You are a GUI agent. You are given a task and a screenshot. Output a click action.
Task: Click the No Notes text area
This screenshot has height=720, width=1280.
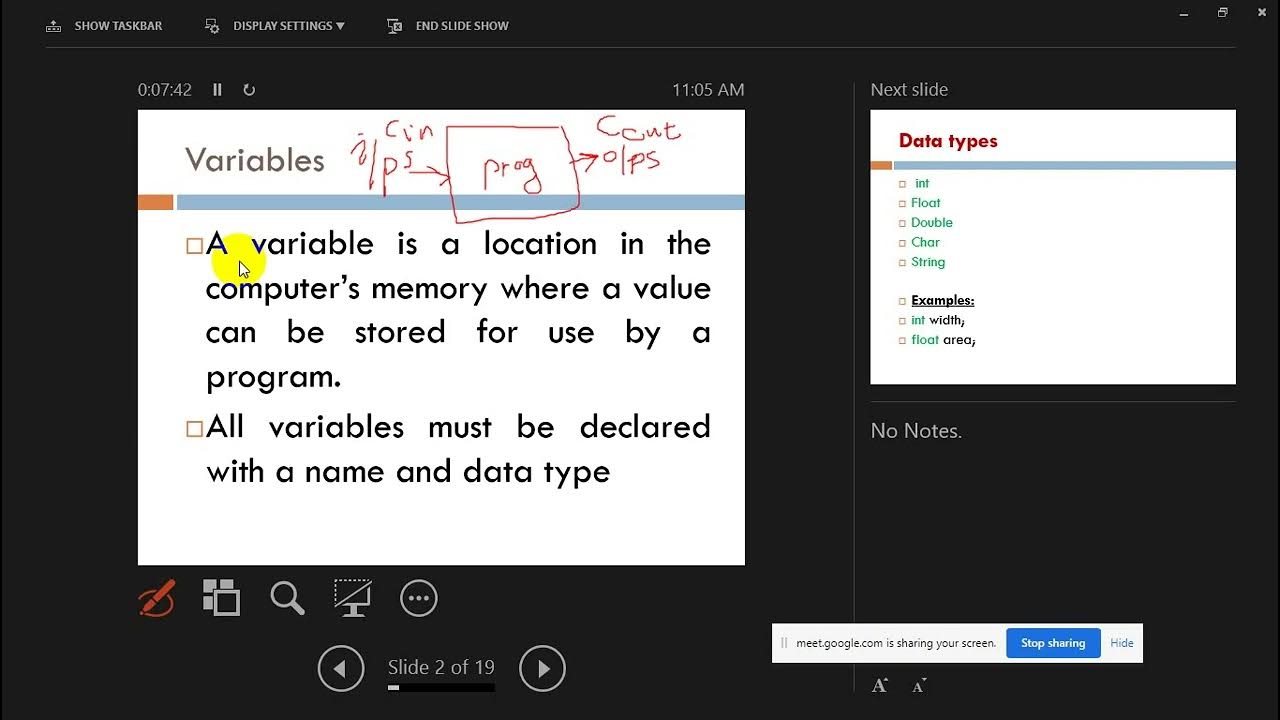(916, 431)
